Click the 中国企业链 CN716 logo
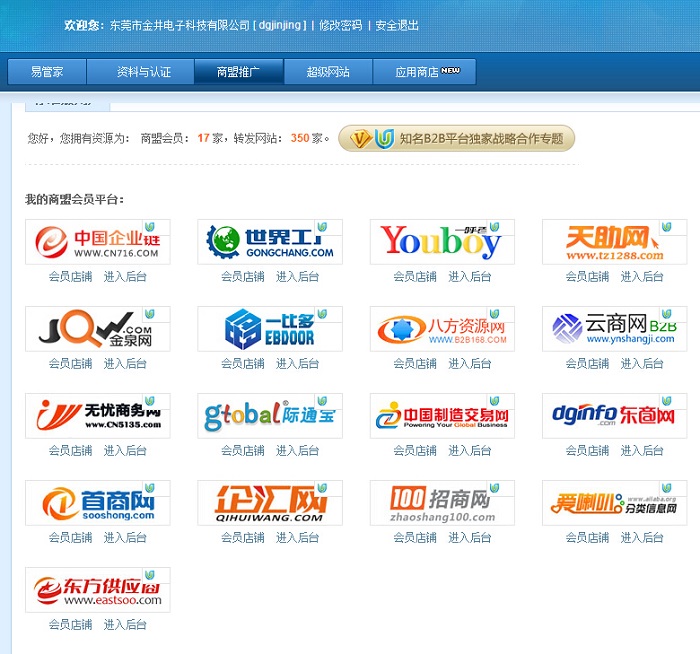Screen dimensions: 700x654 coord(97,242)
